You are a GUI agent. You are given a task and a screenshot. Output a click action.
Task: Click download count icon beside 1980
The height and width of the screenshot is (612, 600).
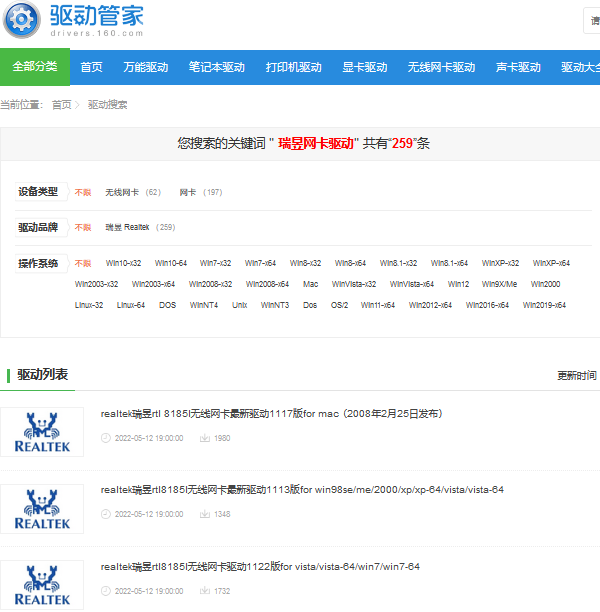pos(205,438)
